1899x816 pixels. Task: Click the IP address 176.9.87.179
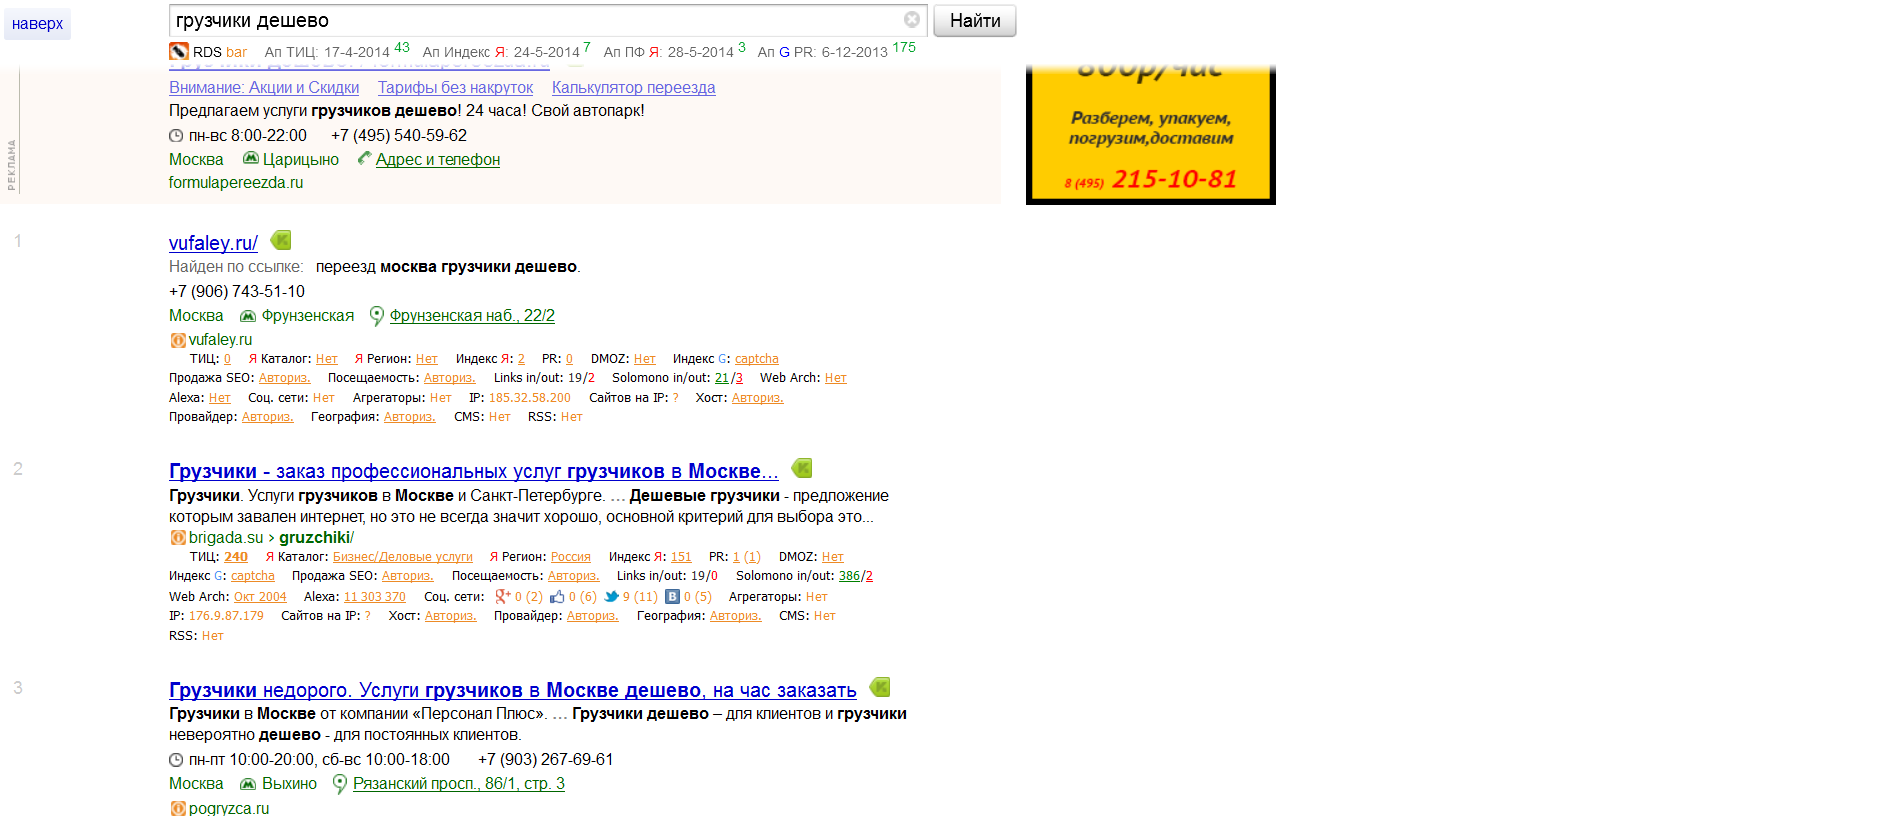pos(226,616)
